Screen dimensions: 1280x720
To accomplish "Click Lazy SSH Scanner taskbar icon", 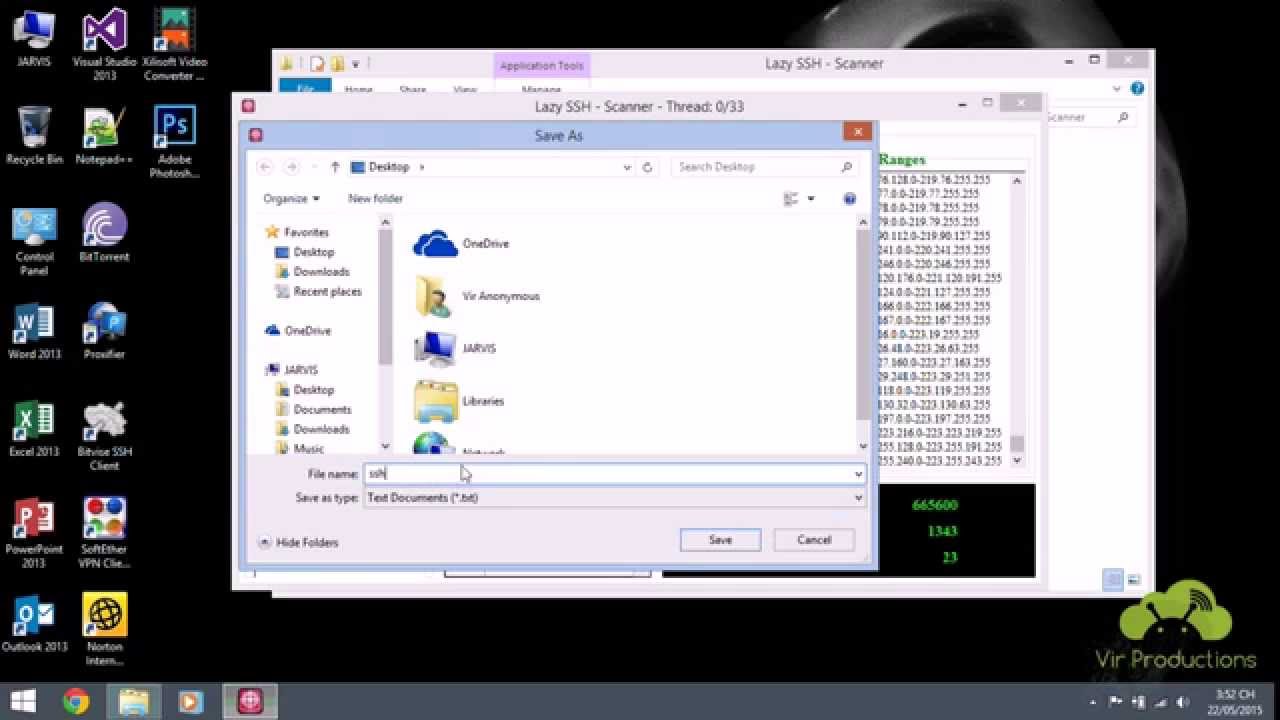I will click(249, 701).
